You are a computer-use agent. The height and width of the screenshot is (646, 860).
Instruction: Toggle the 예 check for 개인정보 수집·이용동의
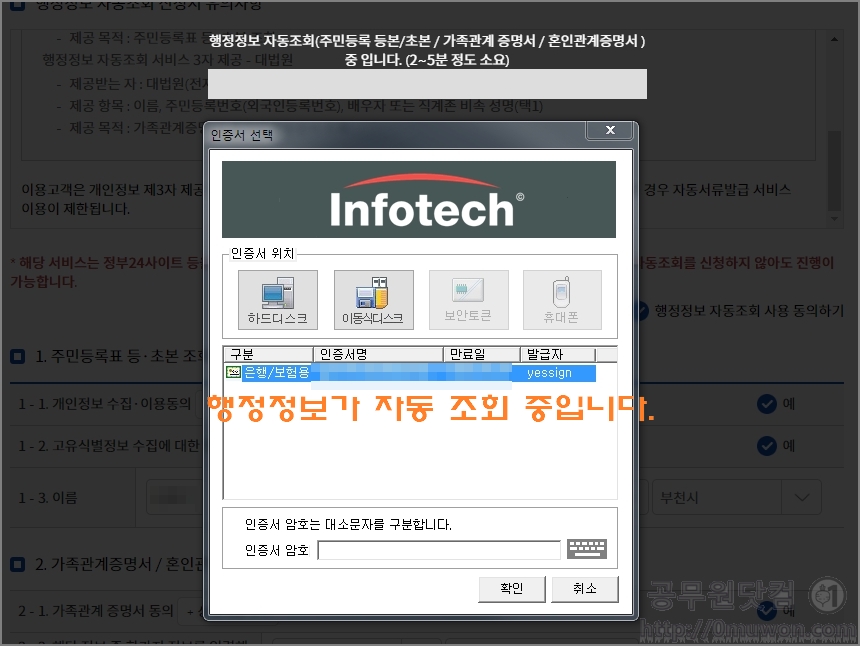pos(766,404)
